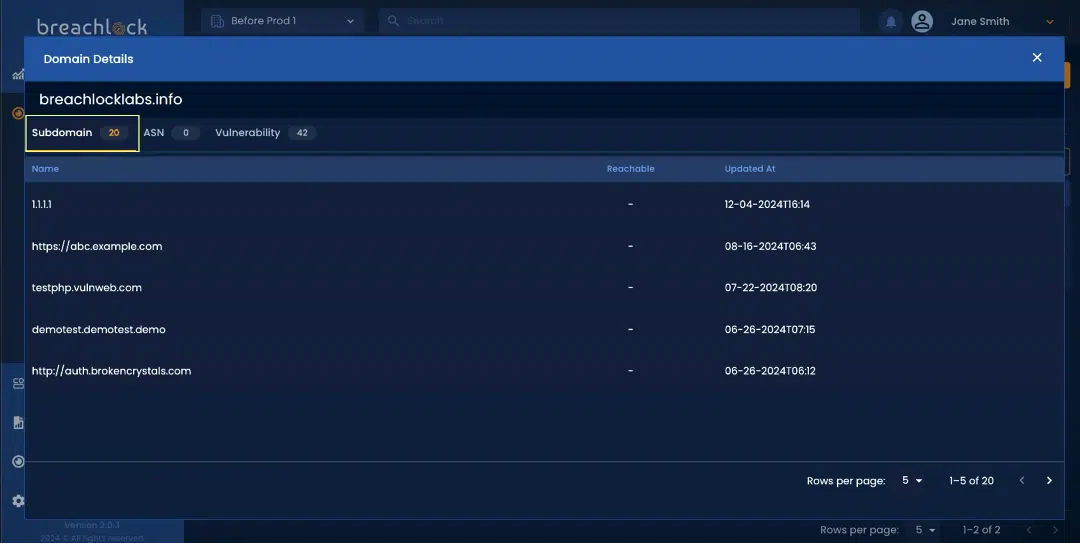Click the breachlocklabs.info domain title
The height and width of the screenshot is (544, 1080).
(x=110, y=99)
